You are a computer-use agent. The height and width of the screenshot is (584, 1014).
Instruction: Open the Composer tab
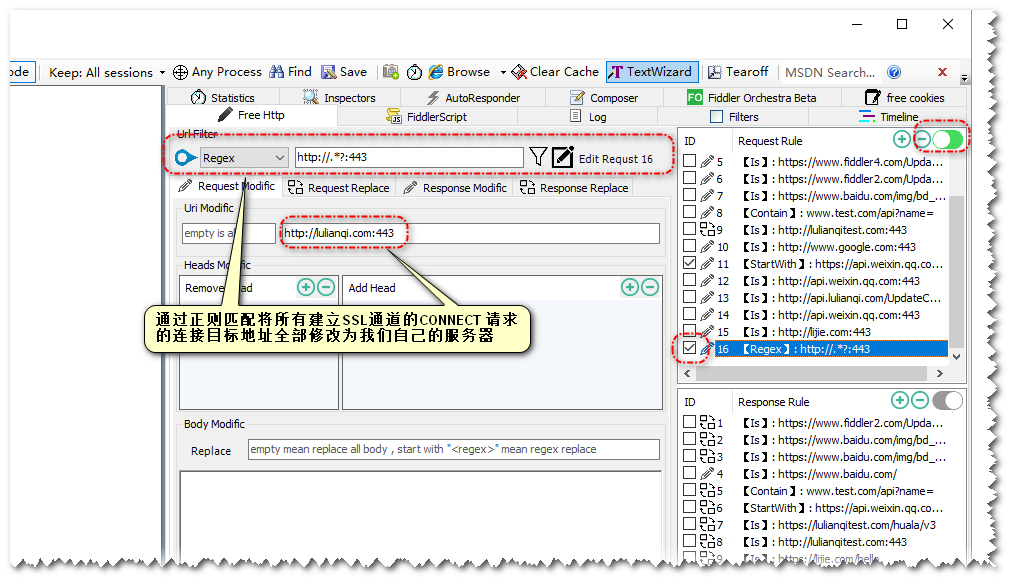coord(603,98)
